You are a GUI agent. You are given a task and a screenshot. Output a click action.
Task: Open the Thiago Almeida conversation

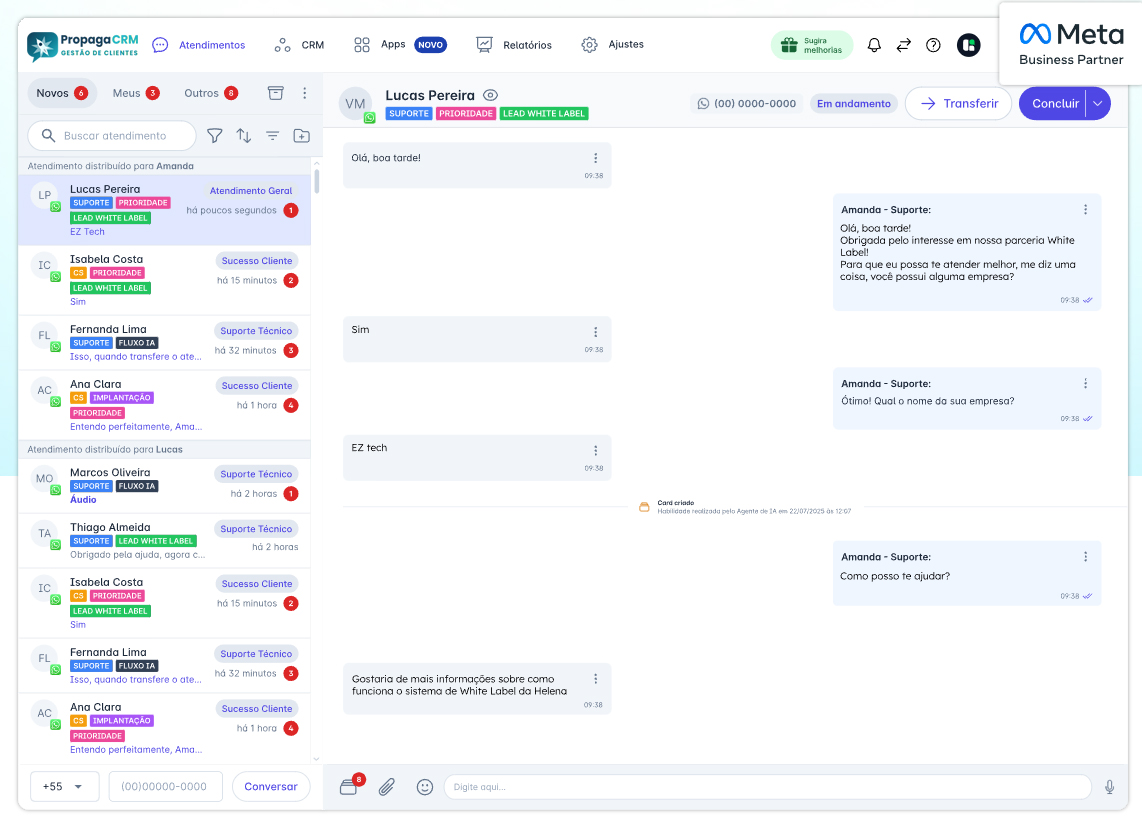tap(165, 540)
